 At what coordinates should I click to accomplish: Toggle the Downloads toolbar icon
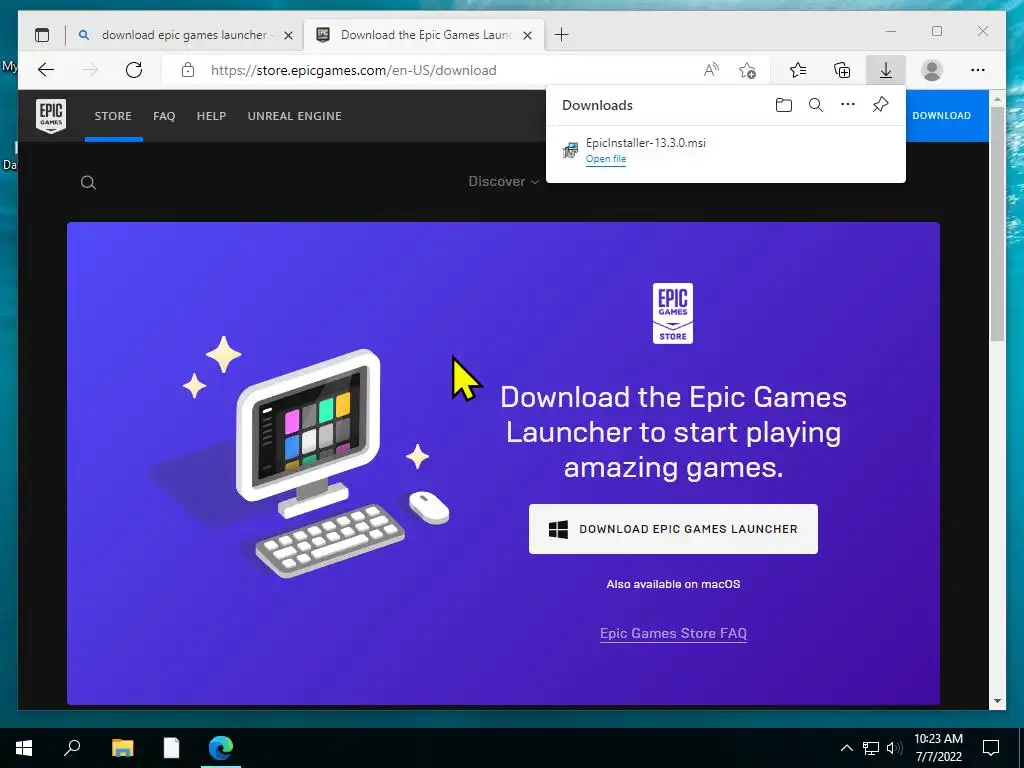pyautogui.click(x=886, y=70)
